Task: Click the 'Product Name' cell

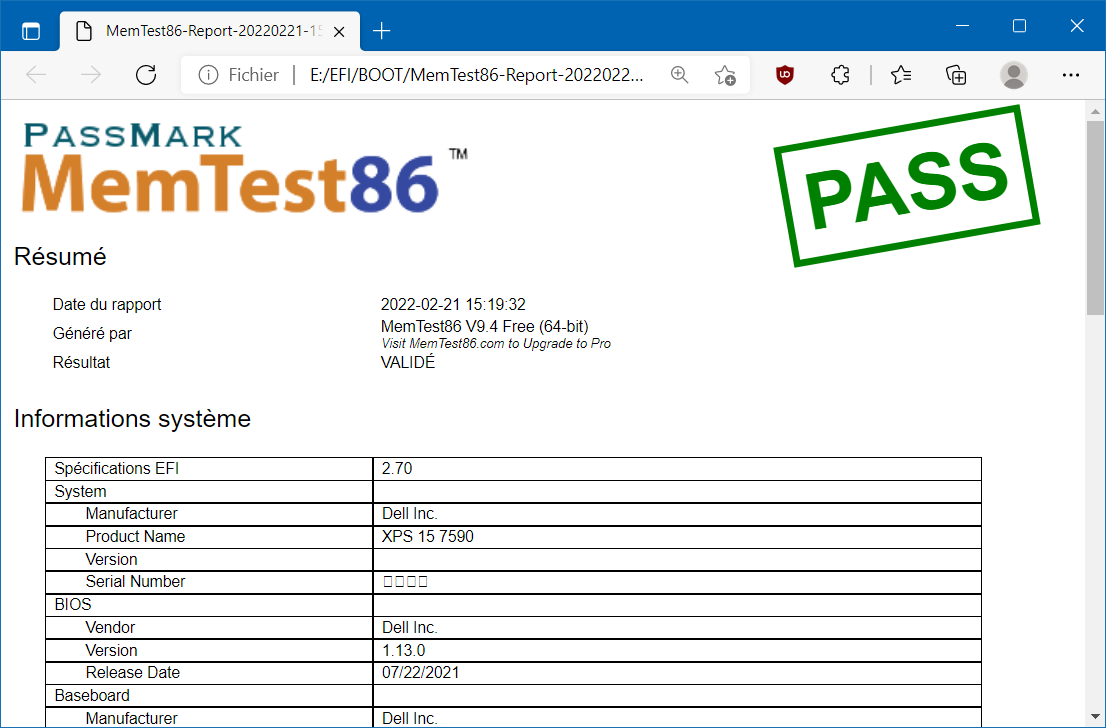Action: point(209,536)
